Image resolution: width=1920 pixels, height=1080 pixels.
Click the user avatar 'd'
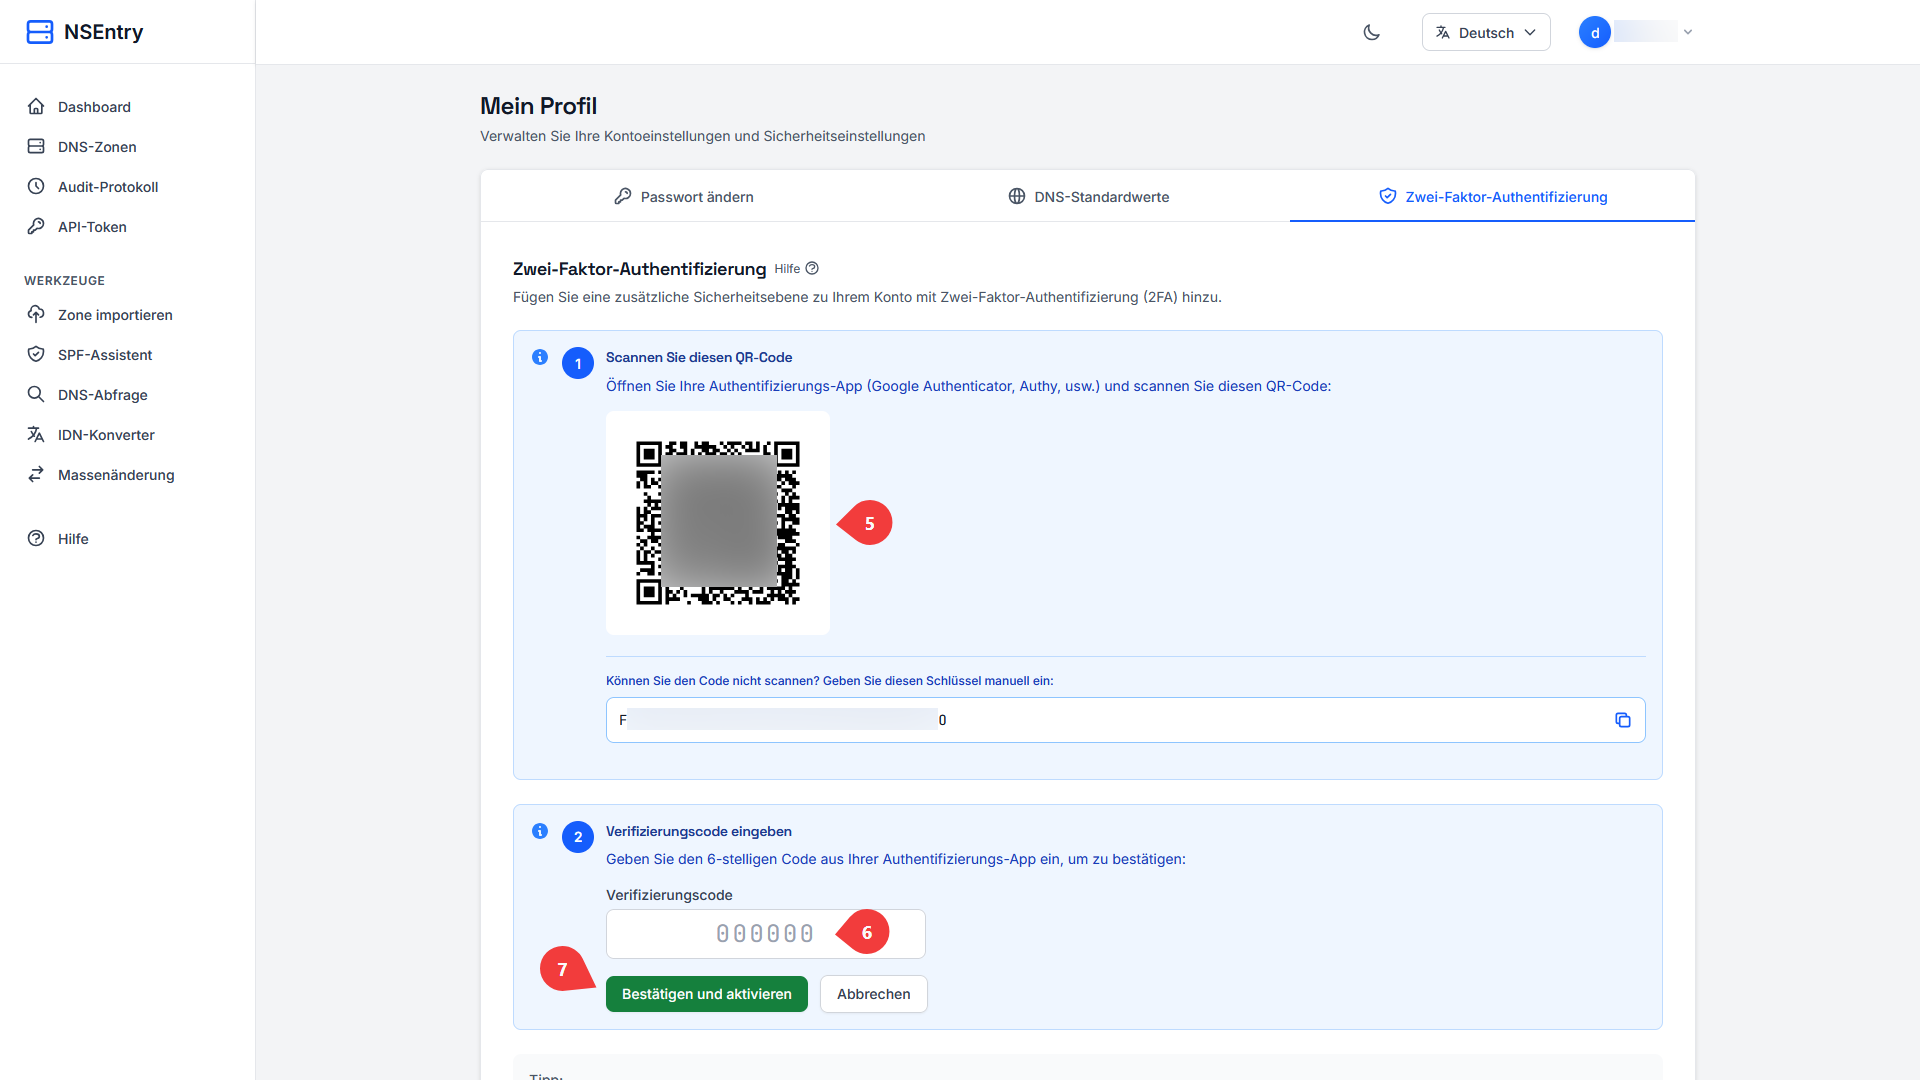pos(1595,32)
